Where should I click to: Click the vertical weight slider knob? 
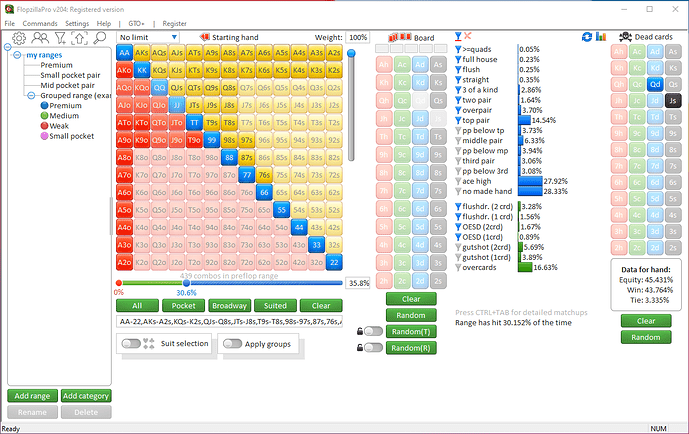click(x=351, y=54)
